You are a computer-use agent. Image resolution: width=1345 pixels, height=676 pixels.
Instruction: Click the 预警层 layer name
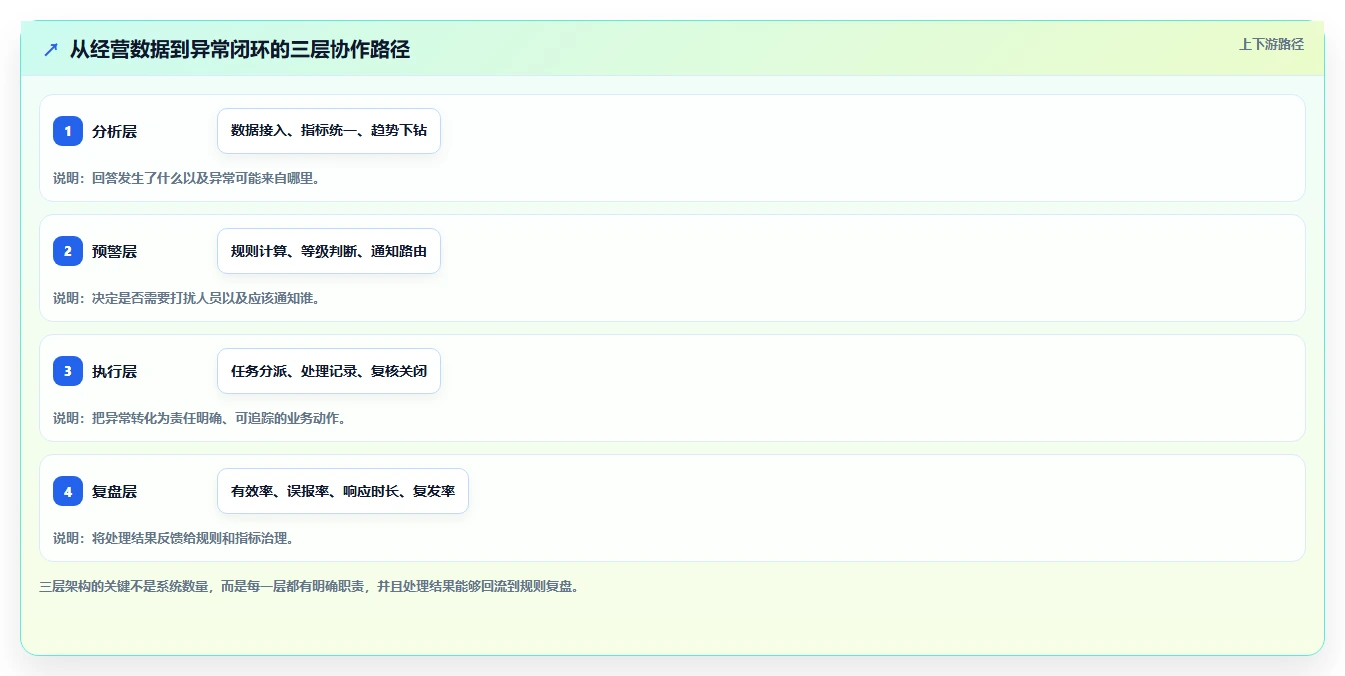click(x=114, y=251)
